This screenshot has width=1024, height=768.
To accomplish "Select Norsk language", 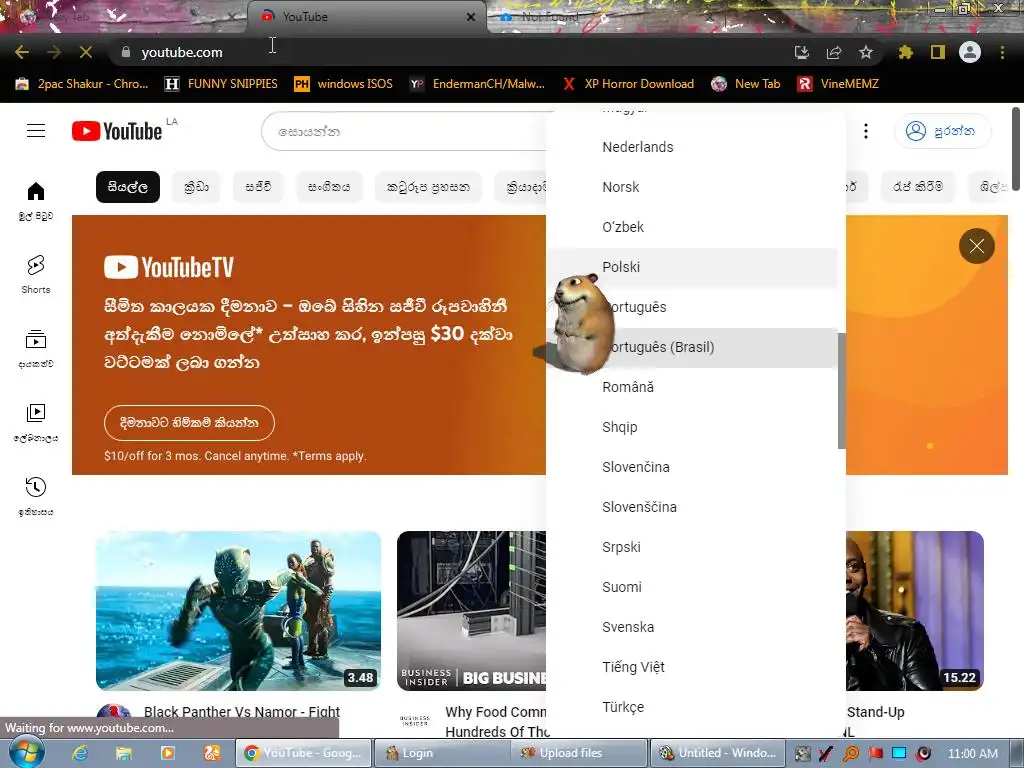I will [x=692, y=187].
